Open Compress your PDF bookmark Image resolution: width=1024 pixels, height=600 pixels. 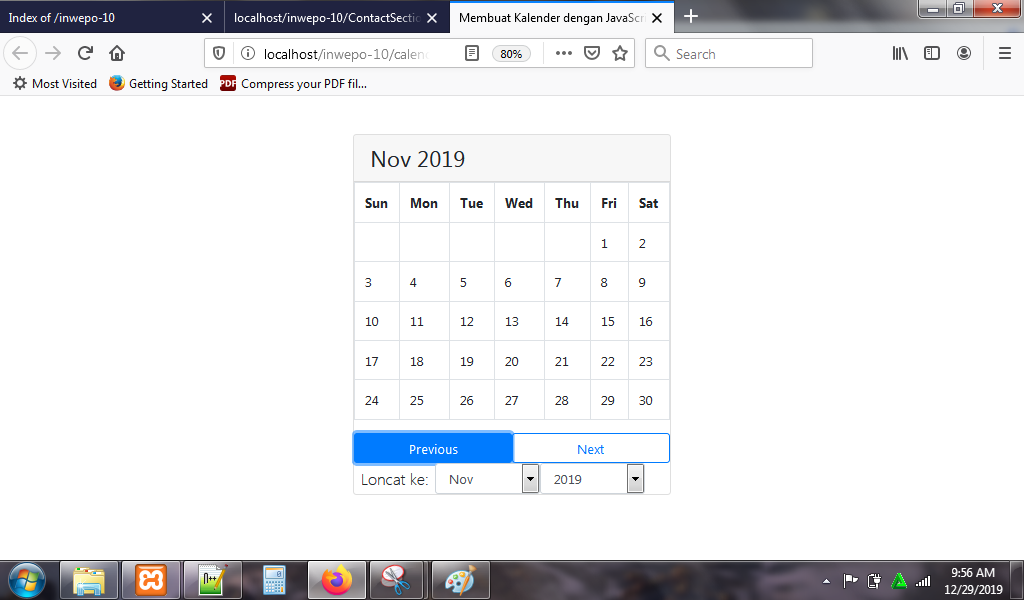[294, 84]
